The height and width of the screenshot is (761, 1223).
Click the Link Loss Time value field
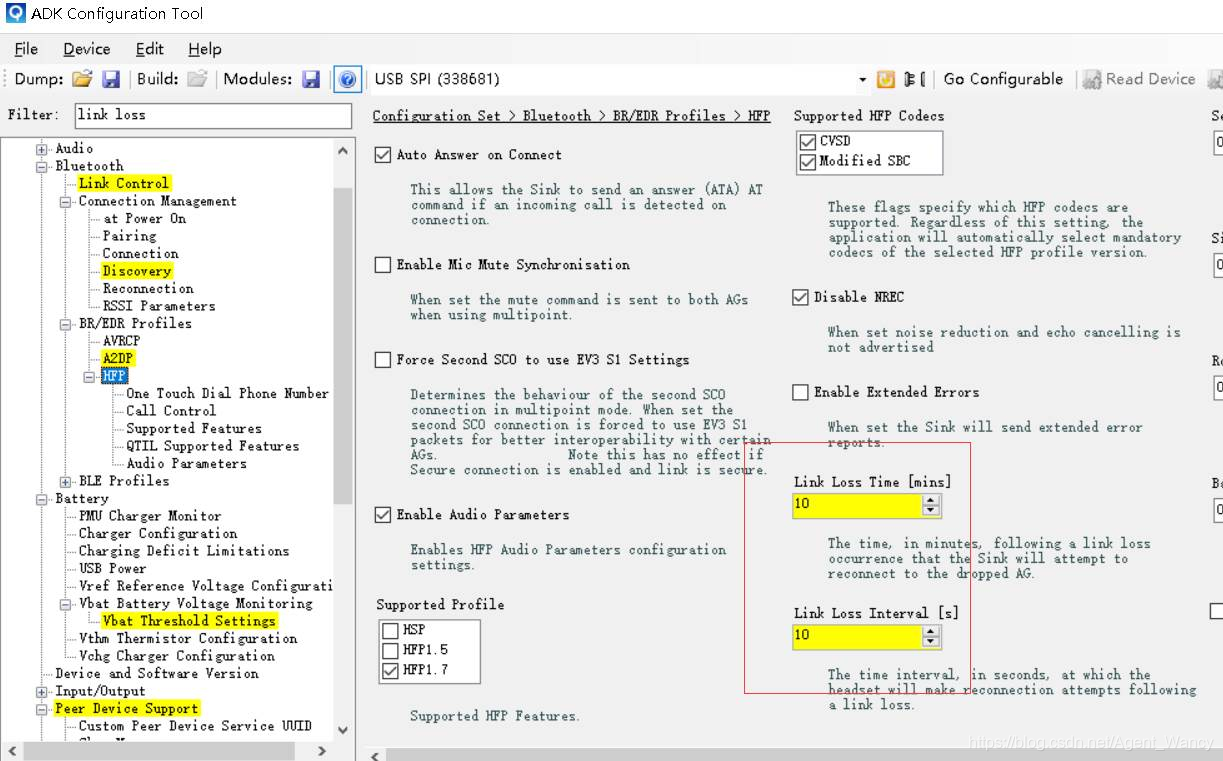tap(857, 504)
